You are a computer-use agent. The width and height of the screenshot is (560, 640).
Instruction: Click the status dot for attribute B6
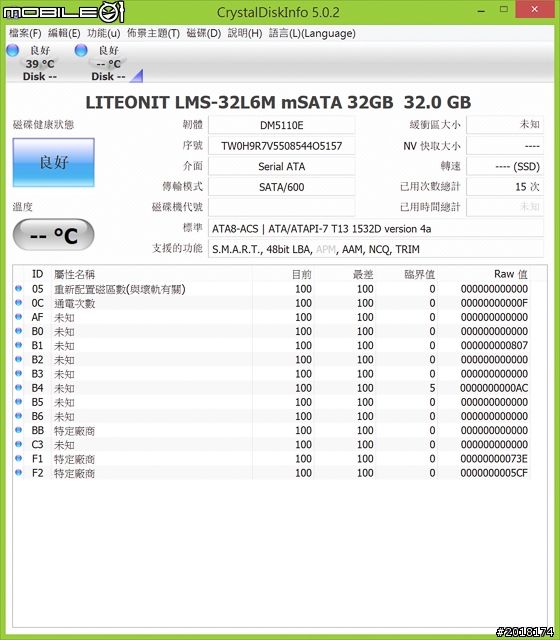[x=18, y=416]
